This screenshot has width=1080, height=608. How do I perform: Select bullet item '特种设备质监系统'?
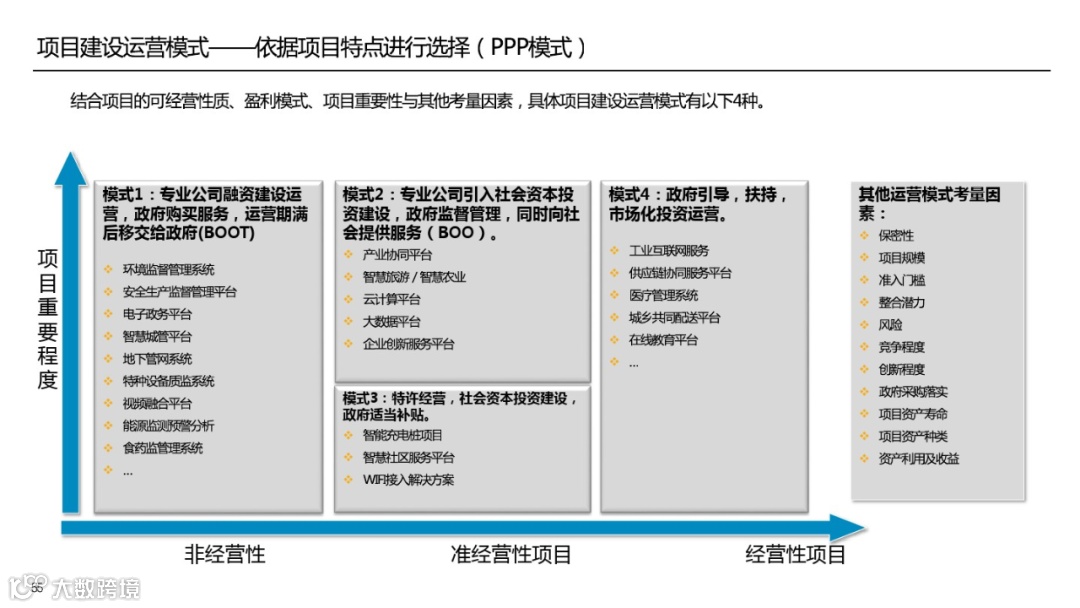168,381
